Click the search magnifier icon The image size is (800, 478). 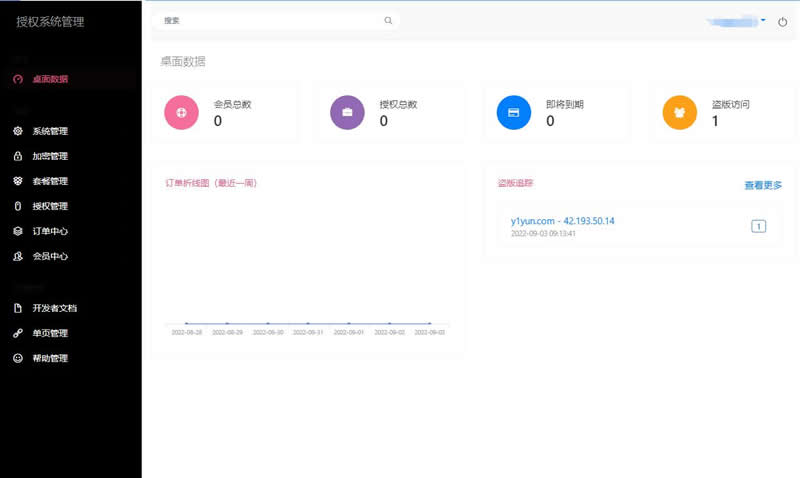click(388, 20)
